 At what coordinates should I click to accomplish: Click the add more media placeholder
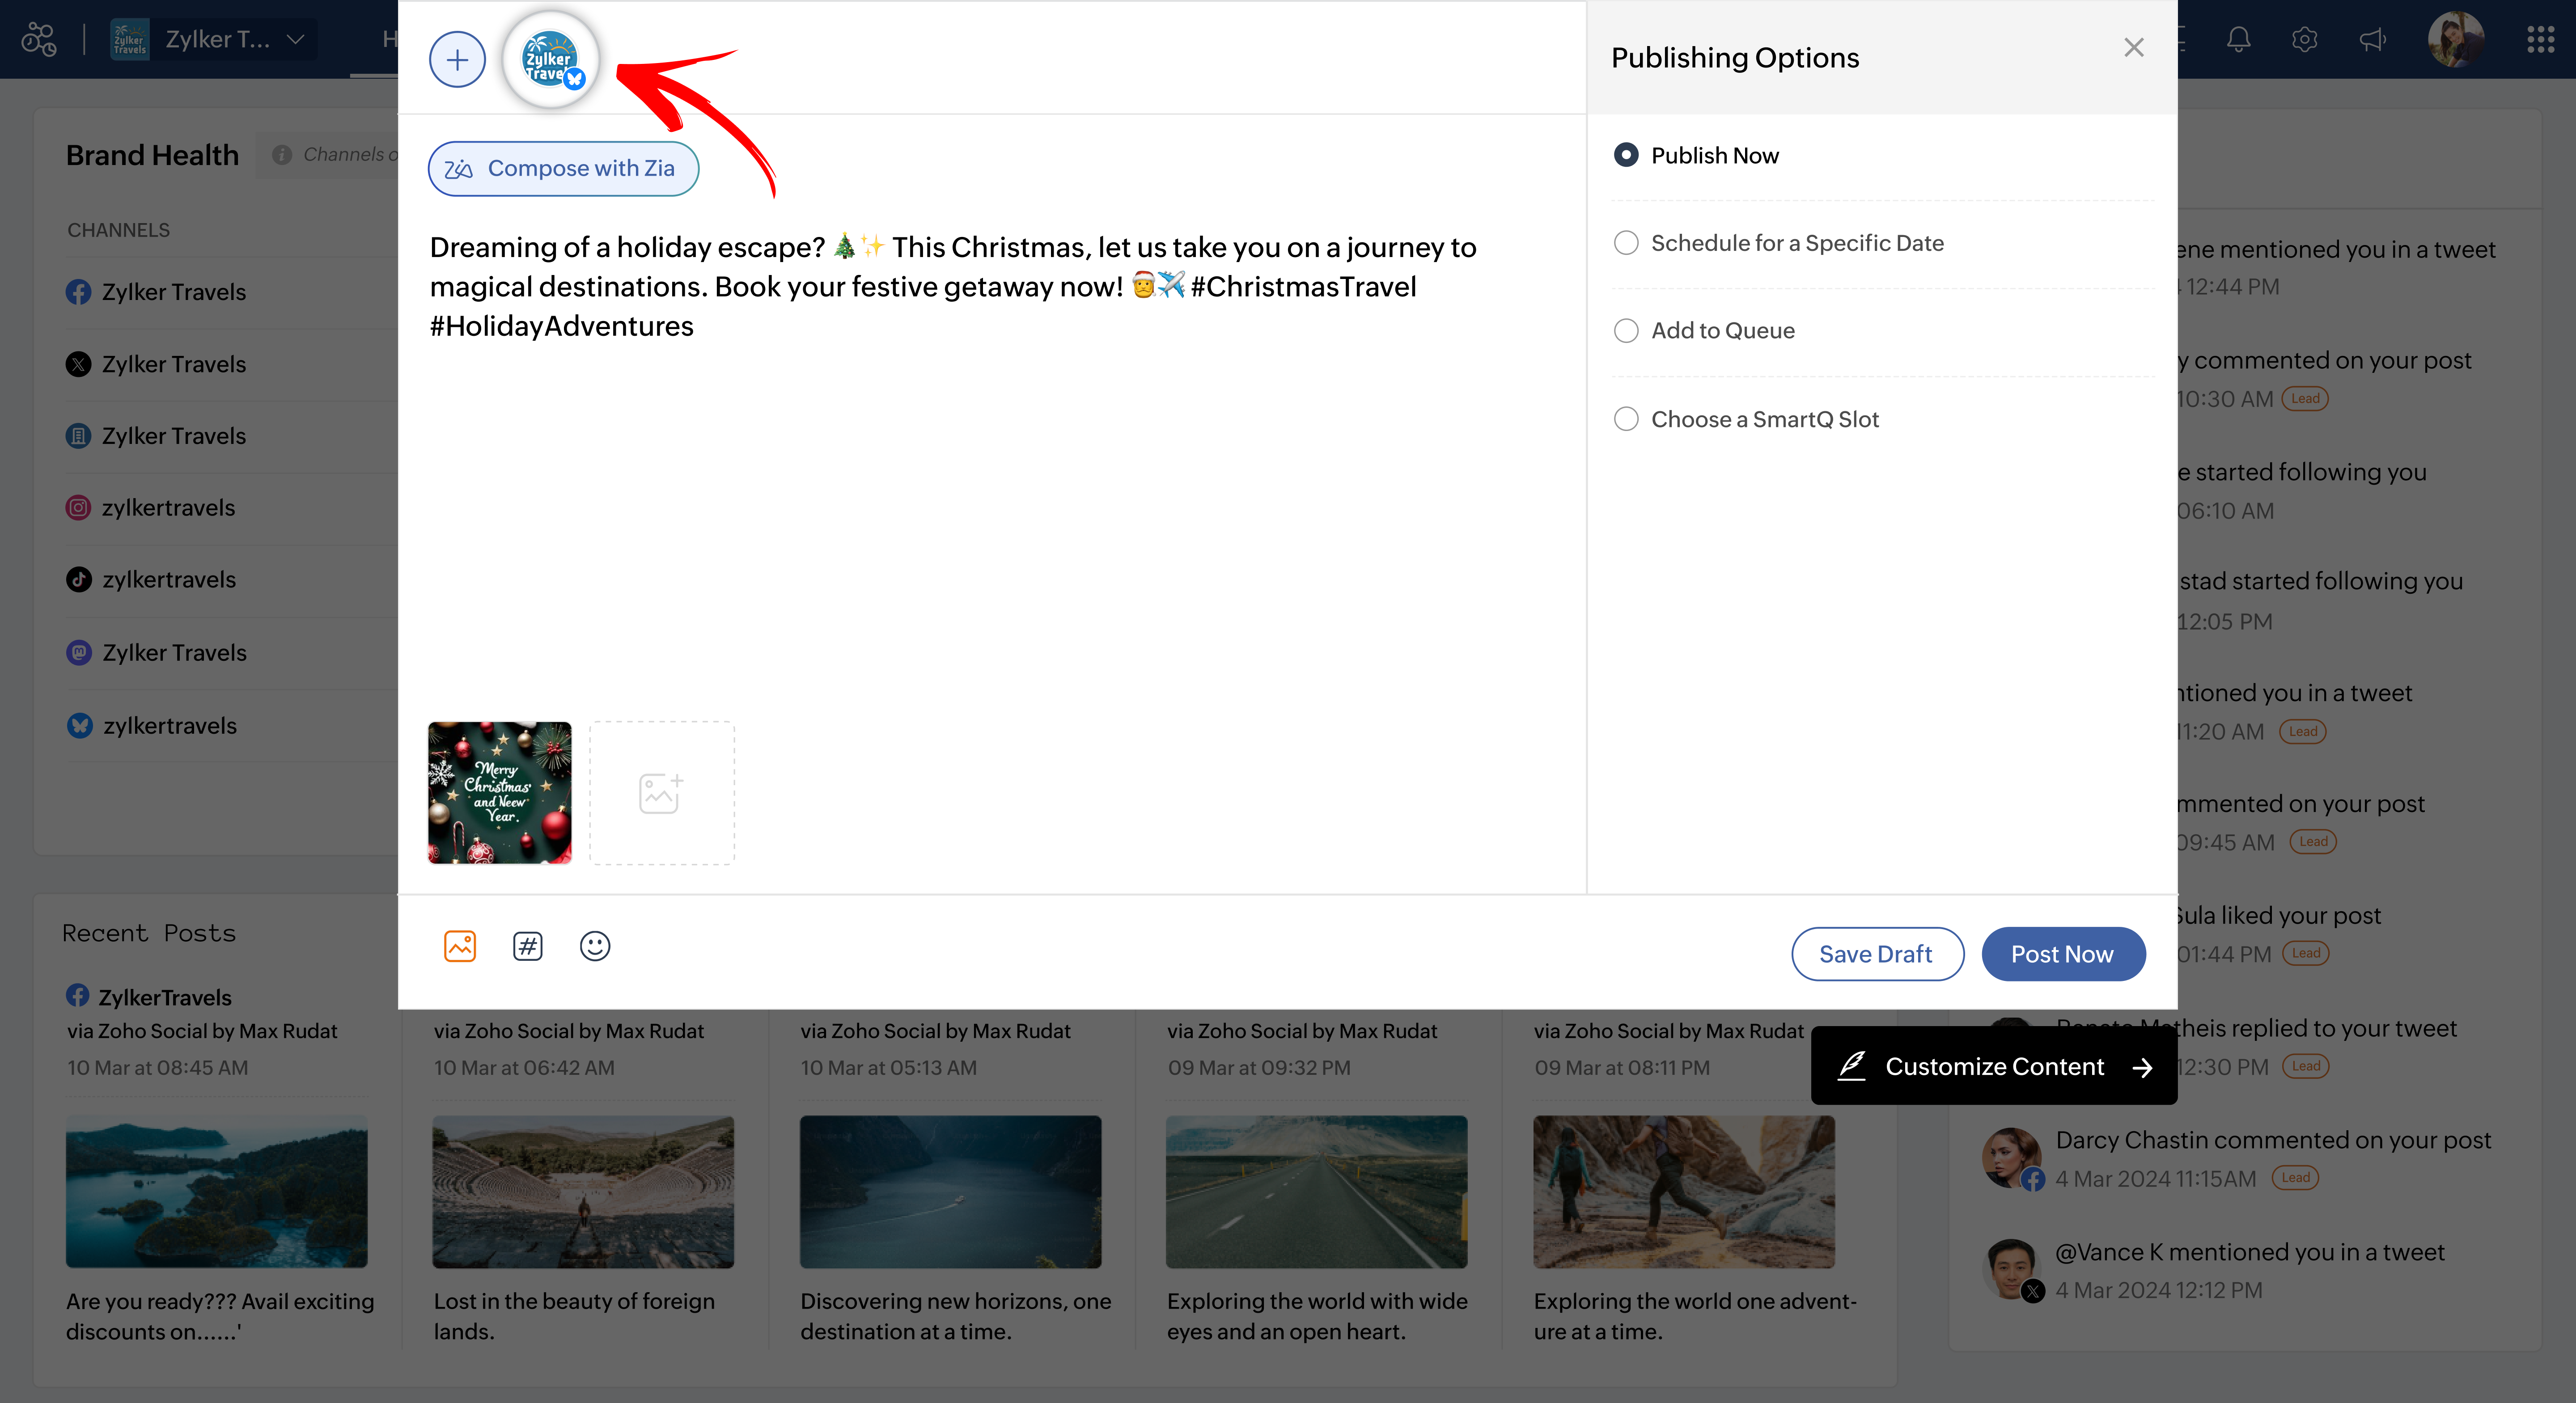662,793
